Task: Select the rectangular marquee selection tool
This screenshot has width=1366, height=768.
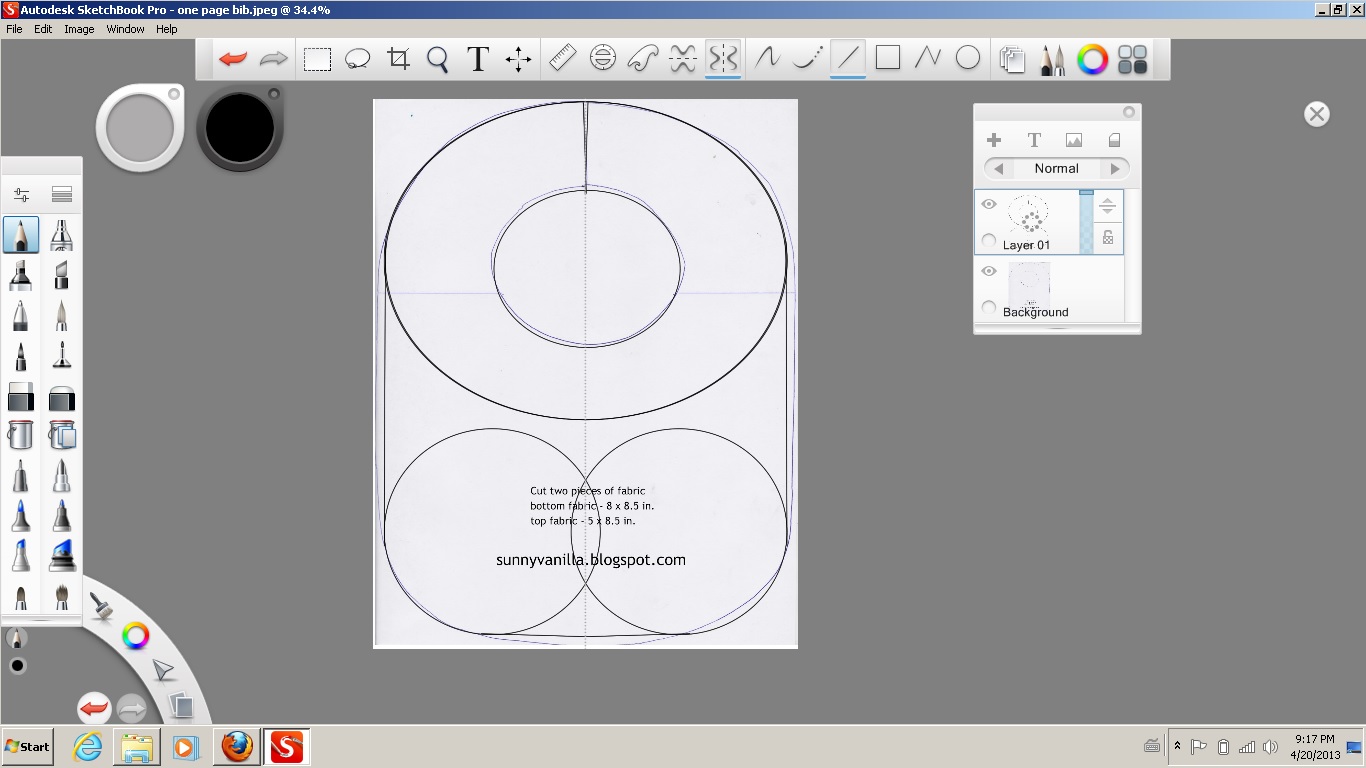Action: click(317, 59)
